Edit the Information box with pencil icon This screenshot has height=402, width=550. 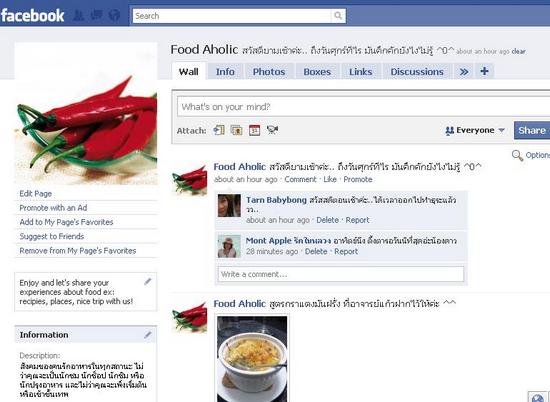tap(148, 335)
